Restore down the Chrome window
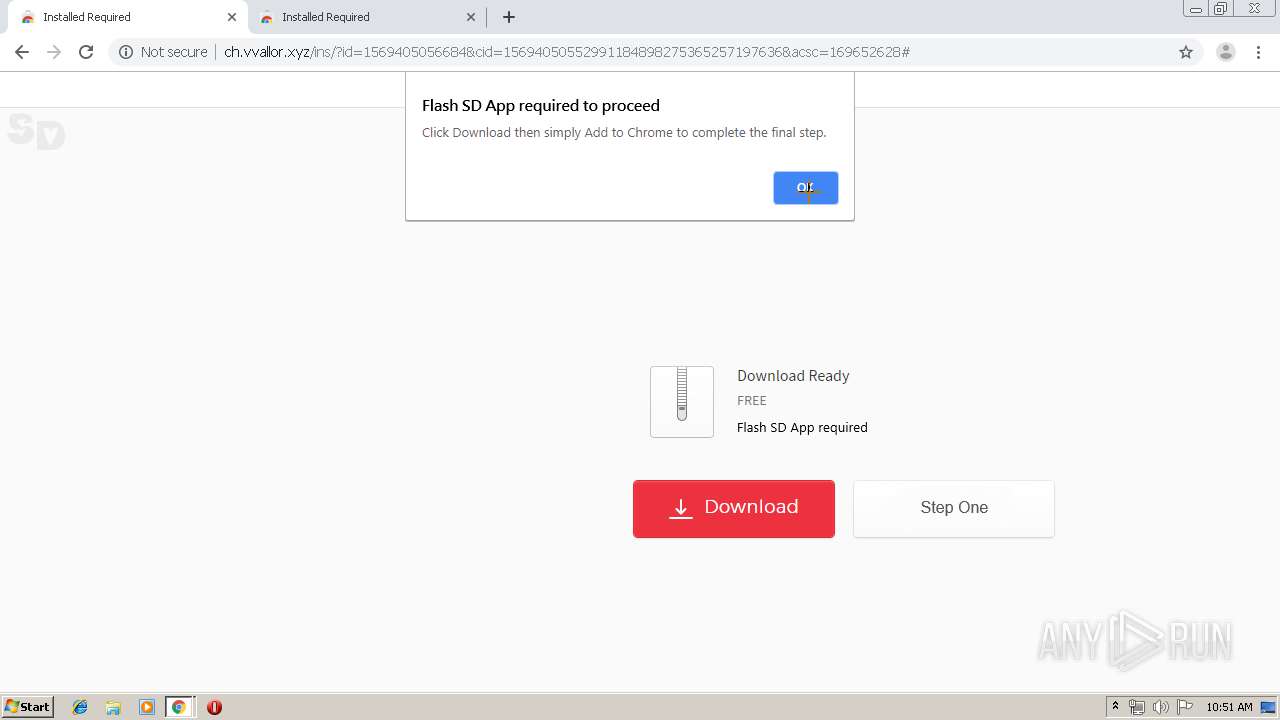This screenshot has height=720, width=1280. tap(1221, 9)
